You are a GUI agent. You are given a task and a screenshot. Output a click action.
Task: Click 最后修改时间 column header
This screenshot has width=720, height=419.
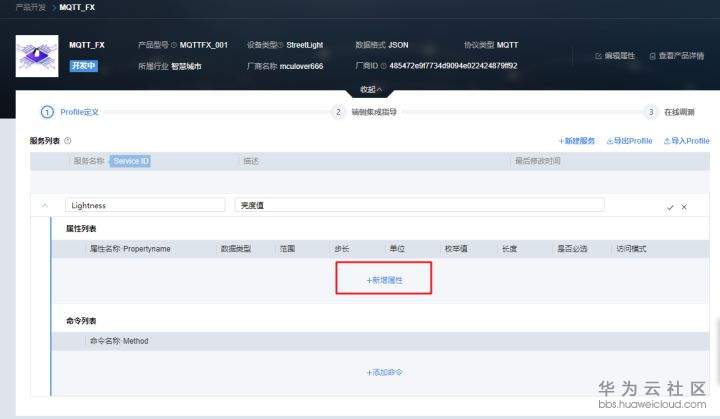(538, 161)
